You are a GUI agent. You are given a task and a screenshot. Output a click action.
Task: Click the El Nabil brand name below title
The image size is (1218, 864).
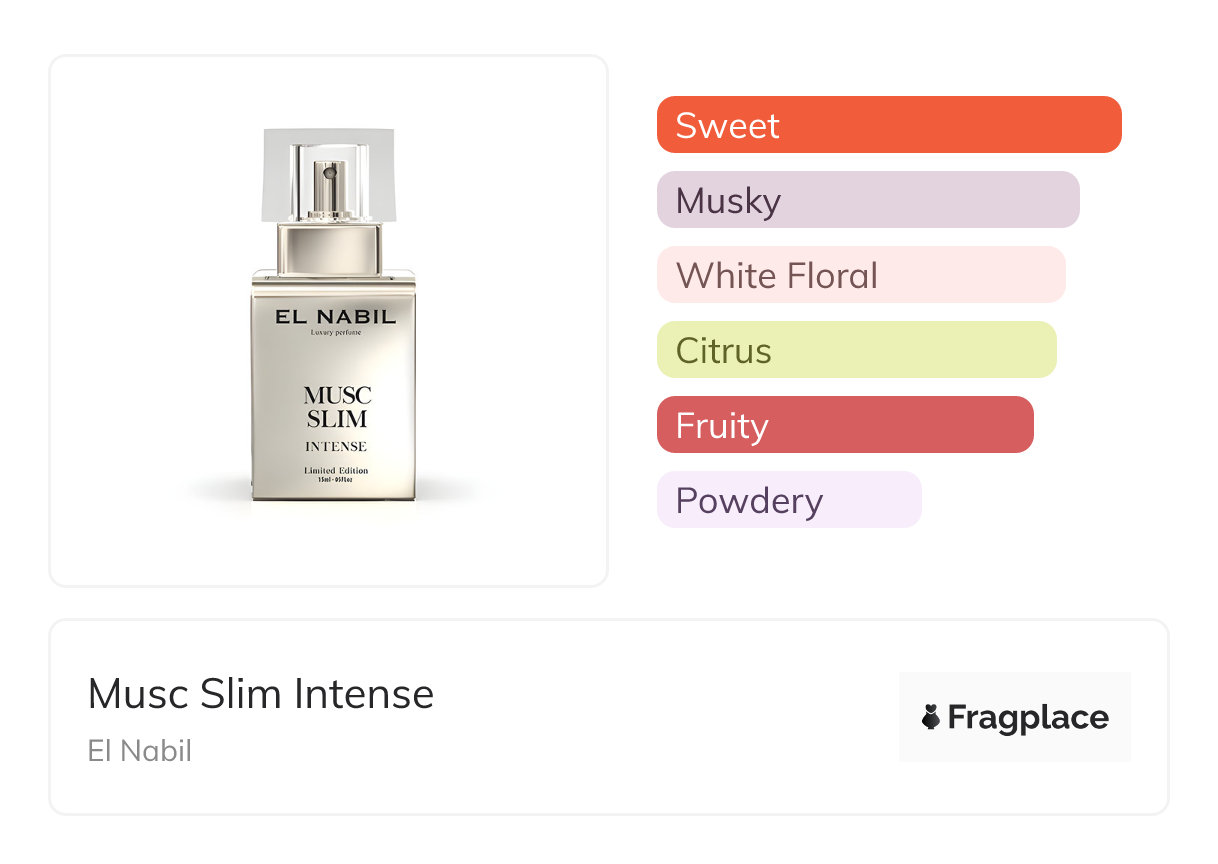click(139, 750)
